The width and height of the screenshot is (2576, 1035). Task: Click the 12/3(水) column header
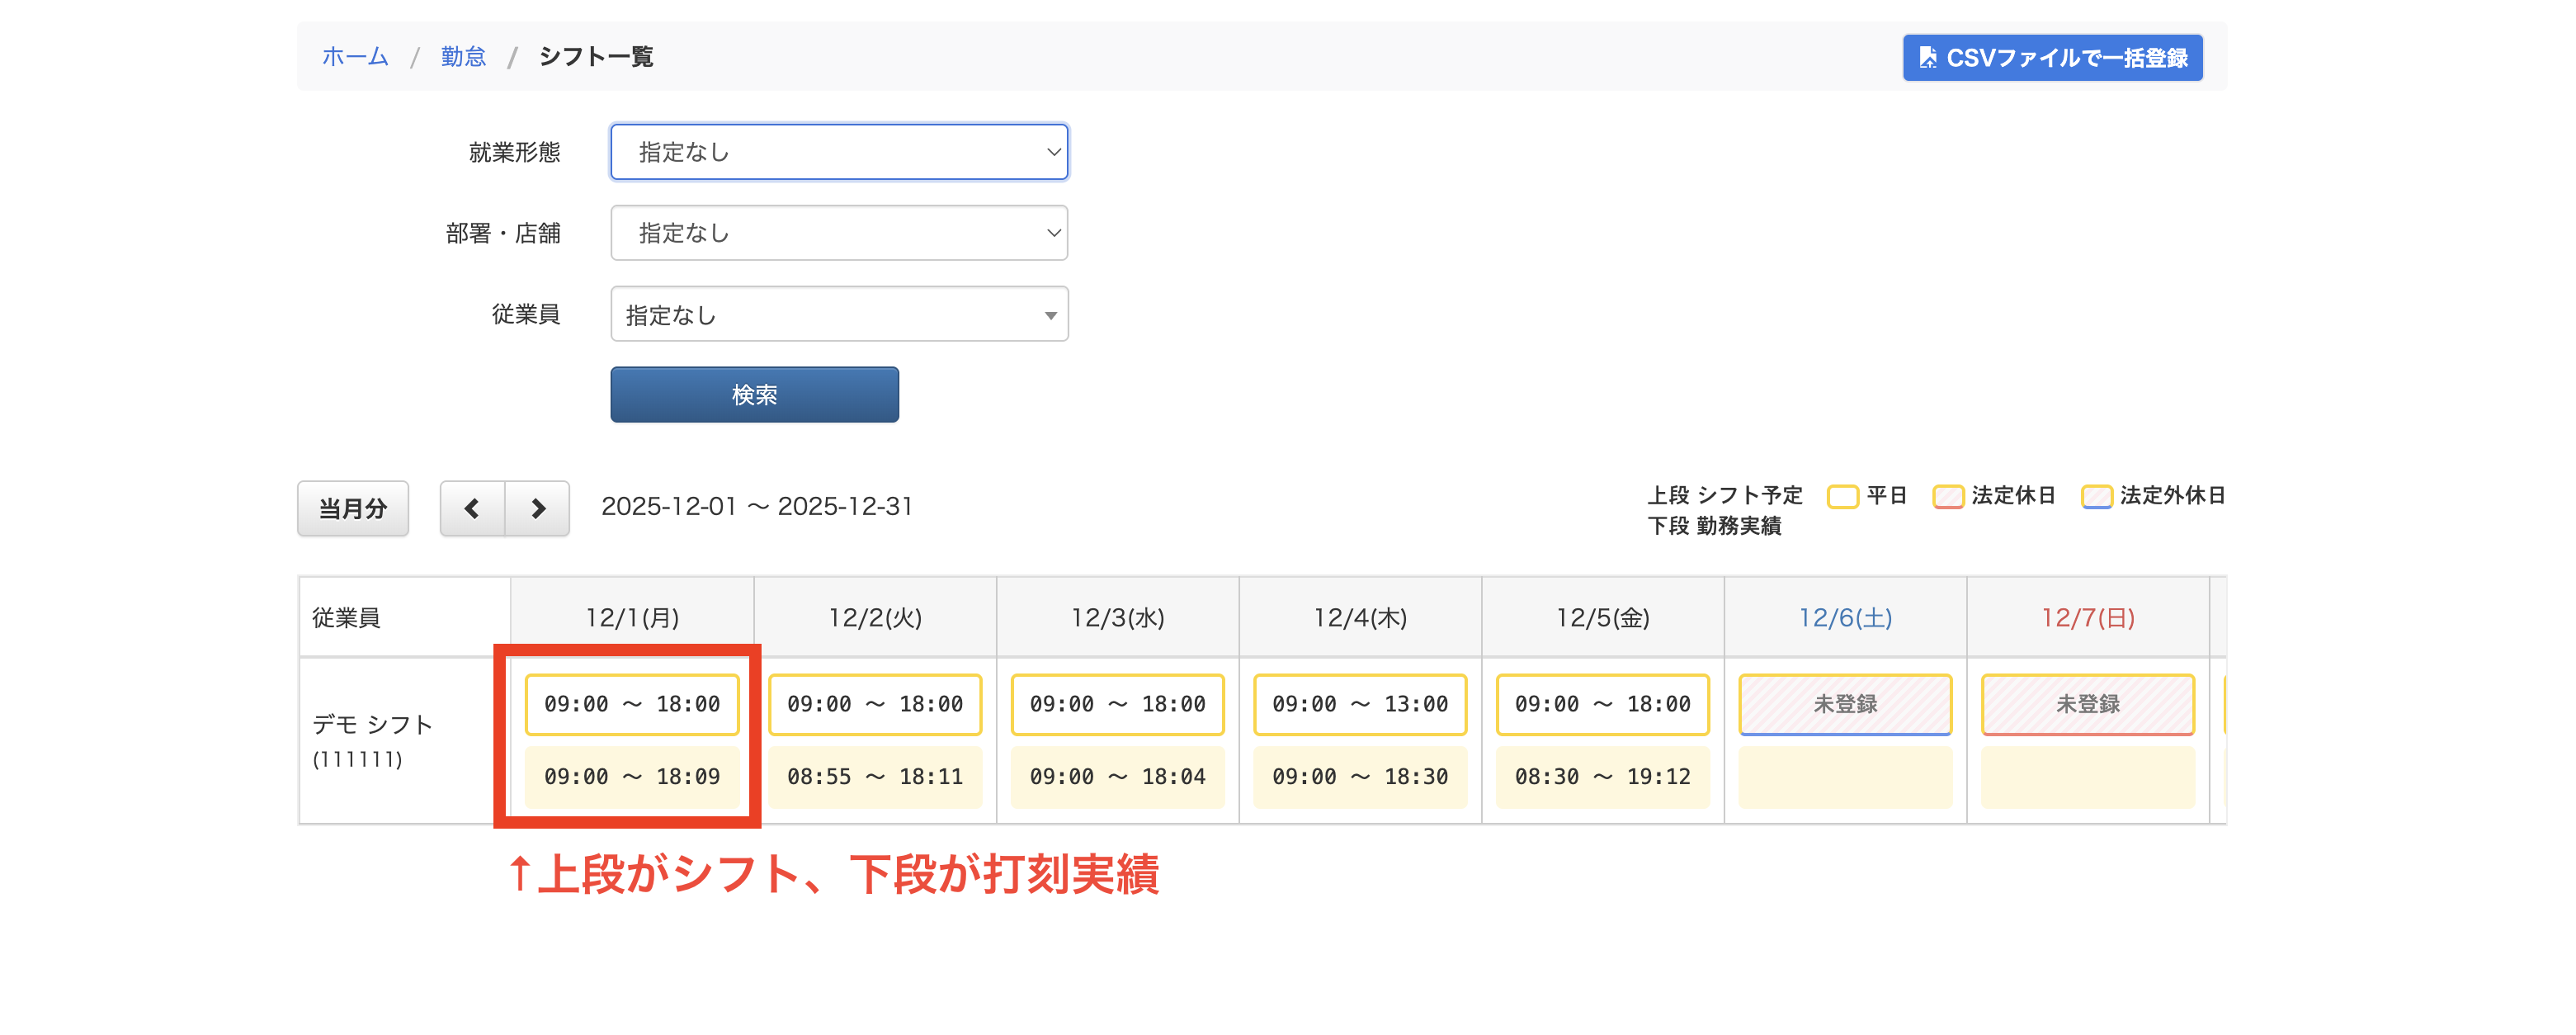[1118, 618]
